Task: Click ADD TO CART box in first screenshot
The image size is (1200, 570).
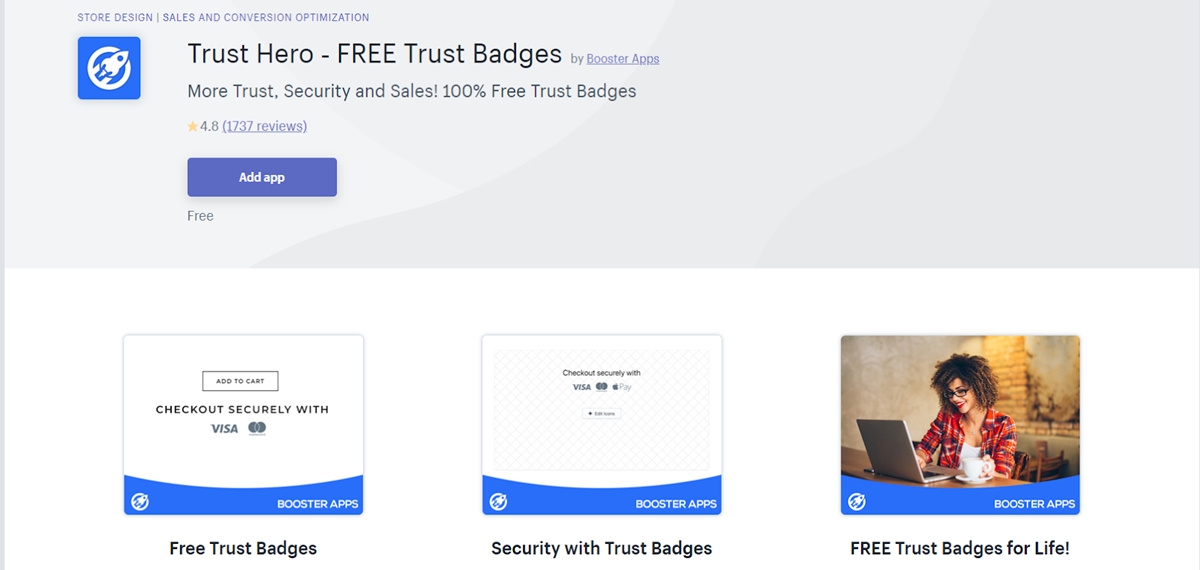Action: tap(240, 381)
